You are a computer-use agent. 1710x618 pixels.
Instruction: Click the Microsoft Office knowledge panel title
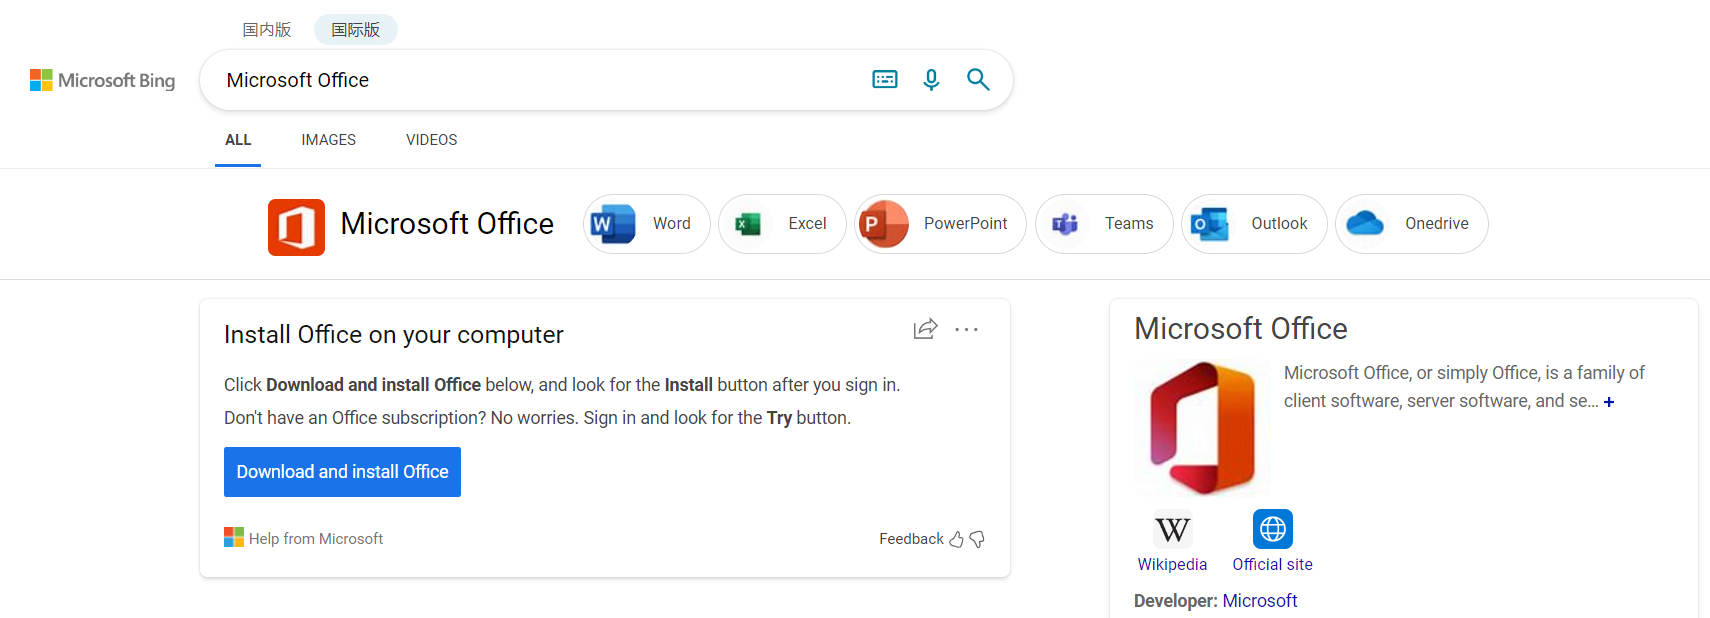1241,329
